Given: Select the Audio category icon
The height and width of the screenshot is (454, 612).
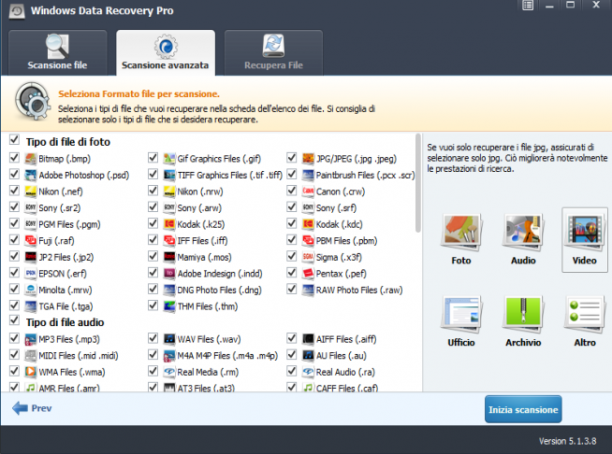Looking at the screenshot, I should [523, 231].
